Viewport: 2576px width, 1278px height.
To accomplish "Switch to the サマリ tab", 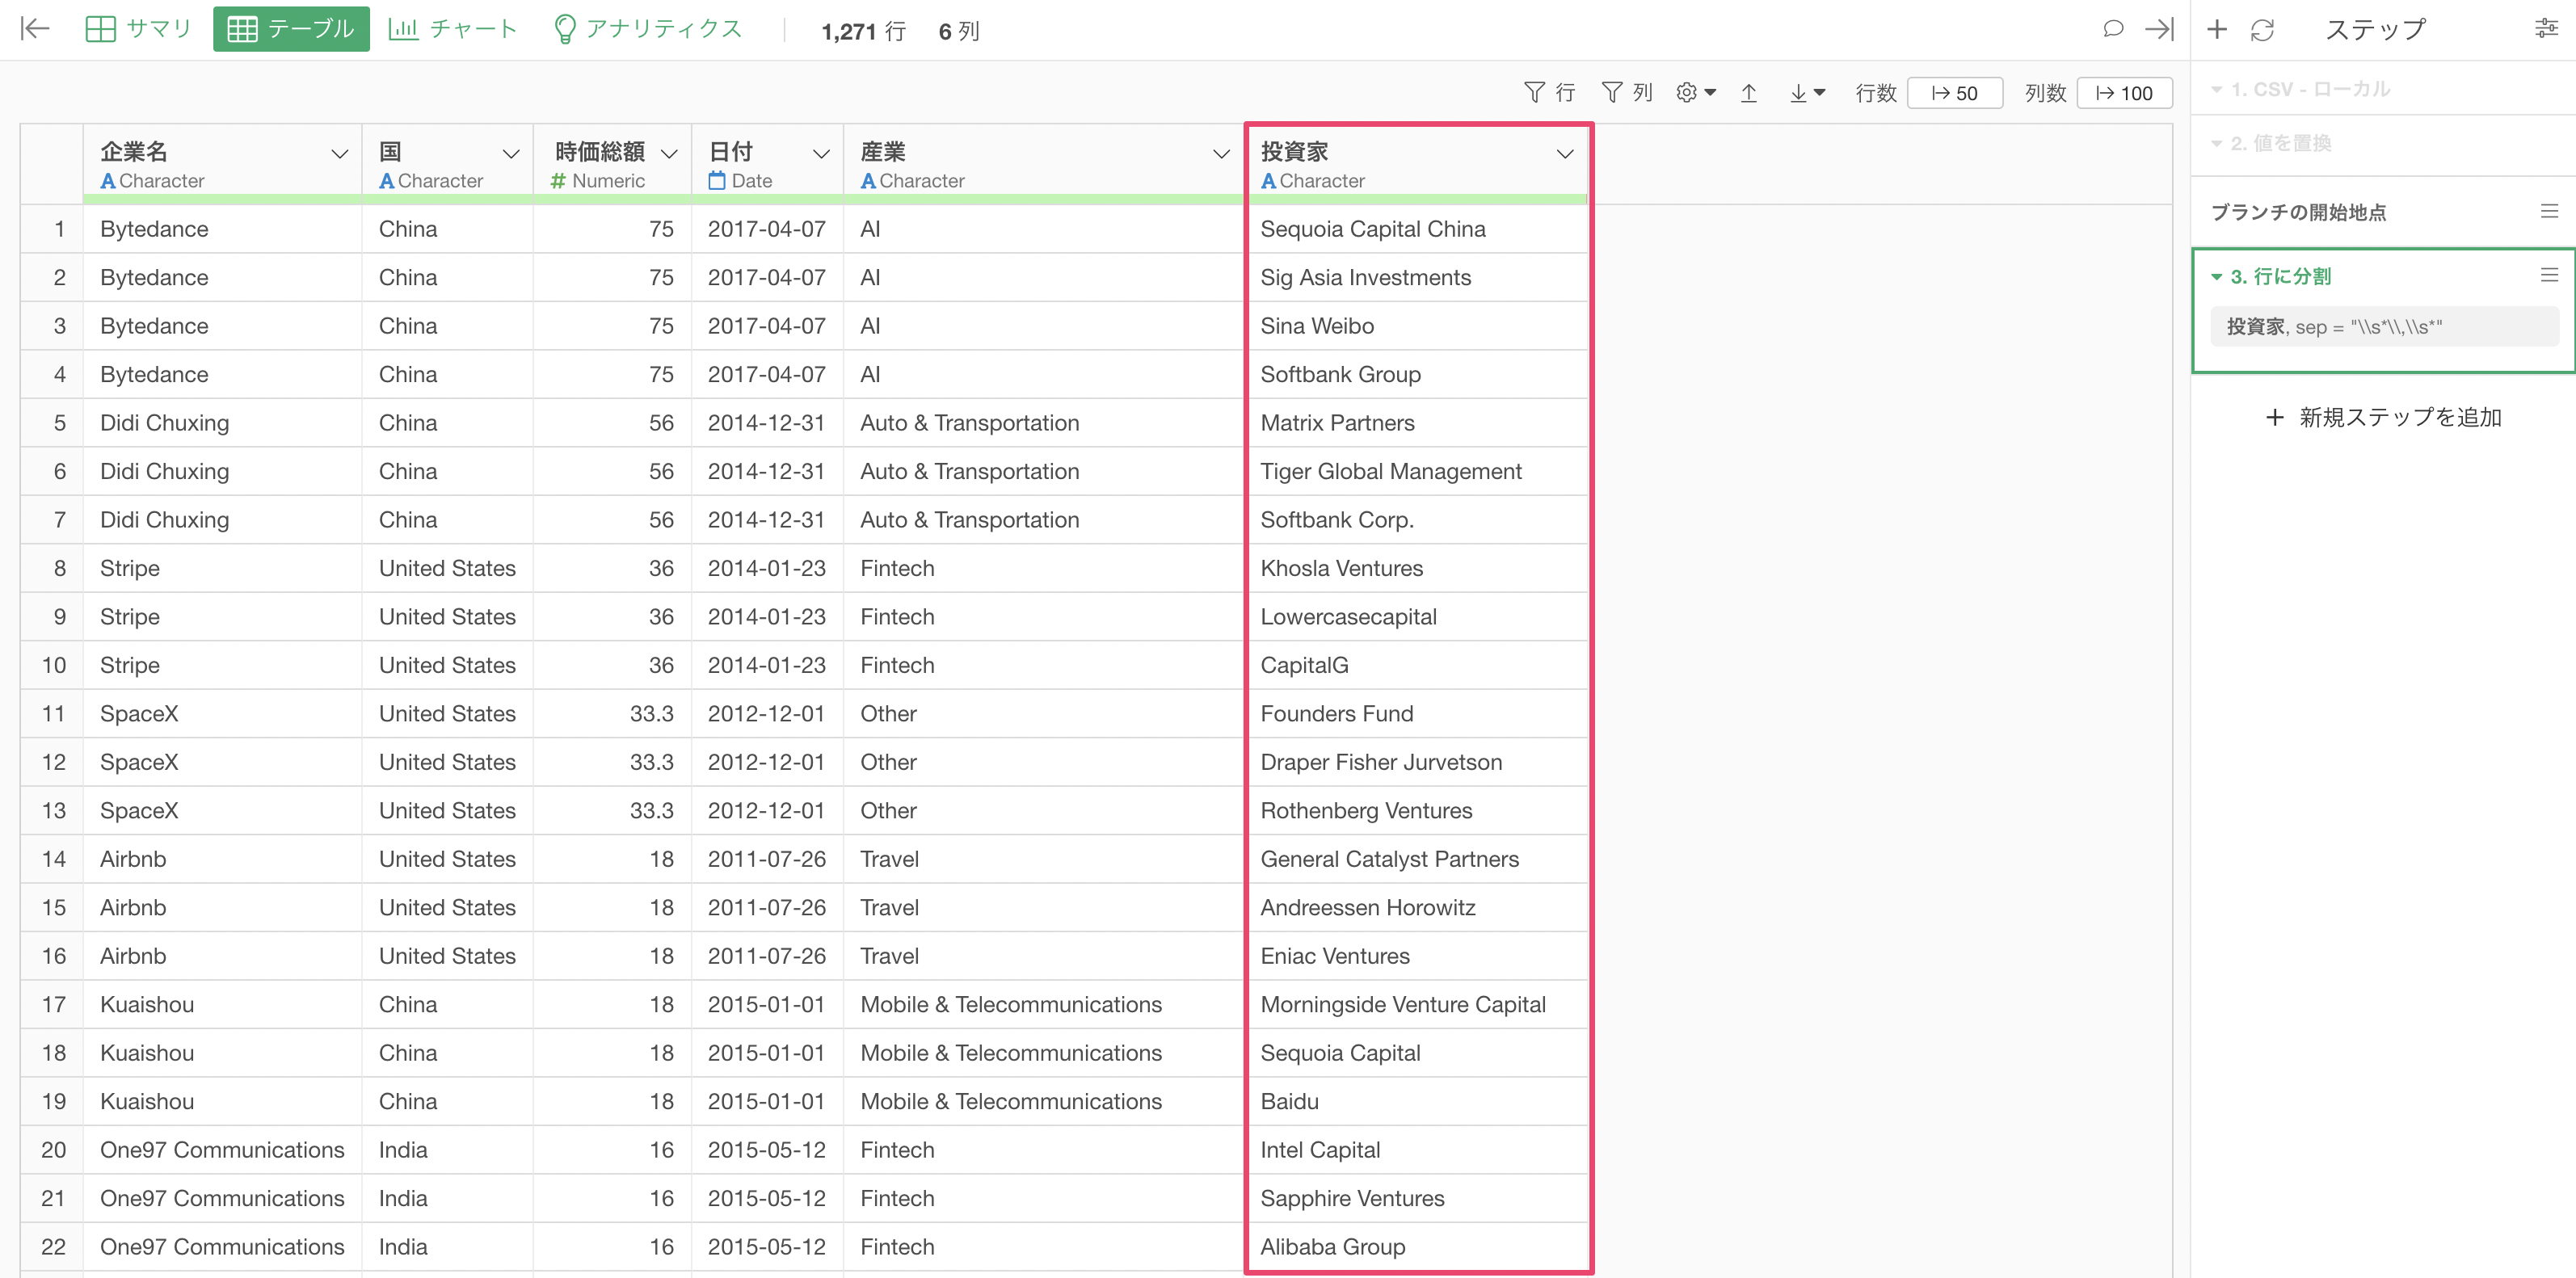I will point(138,29).
